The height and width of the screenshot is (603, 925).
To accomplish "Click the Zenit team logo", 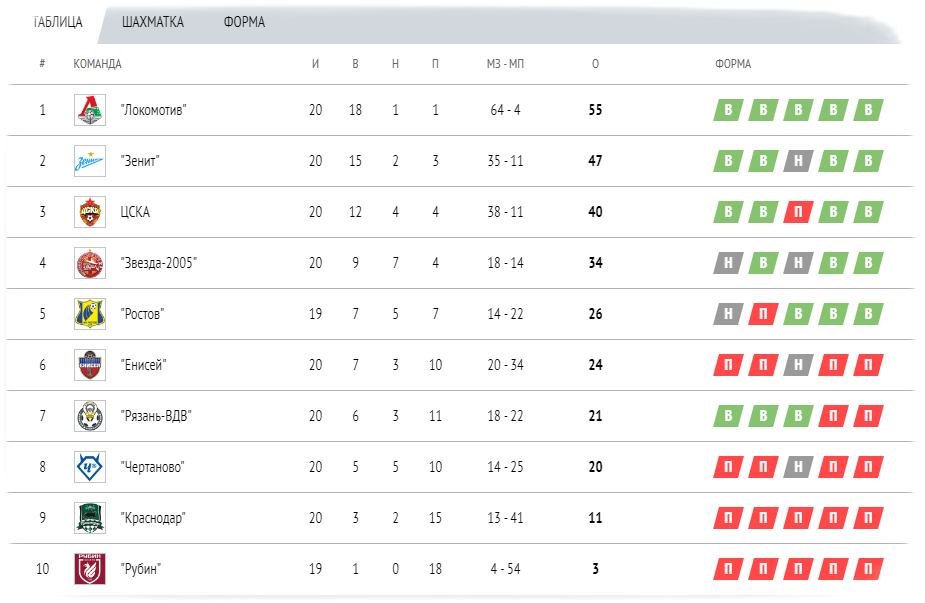I will [90, 161].
